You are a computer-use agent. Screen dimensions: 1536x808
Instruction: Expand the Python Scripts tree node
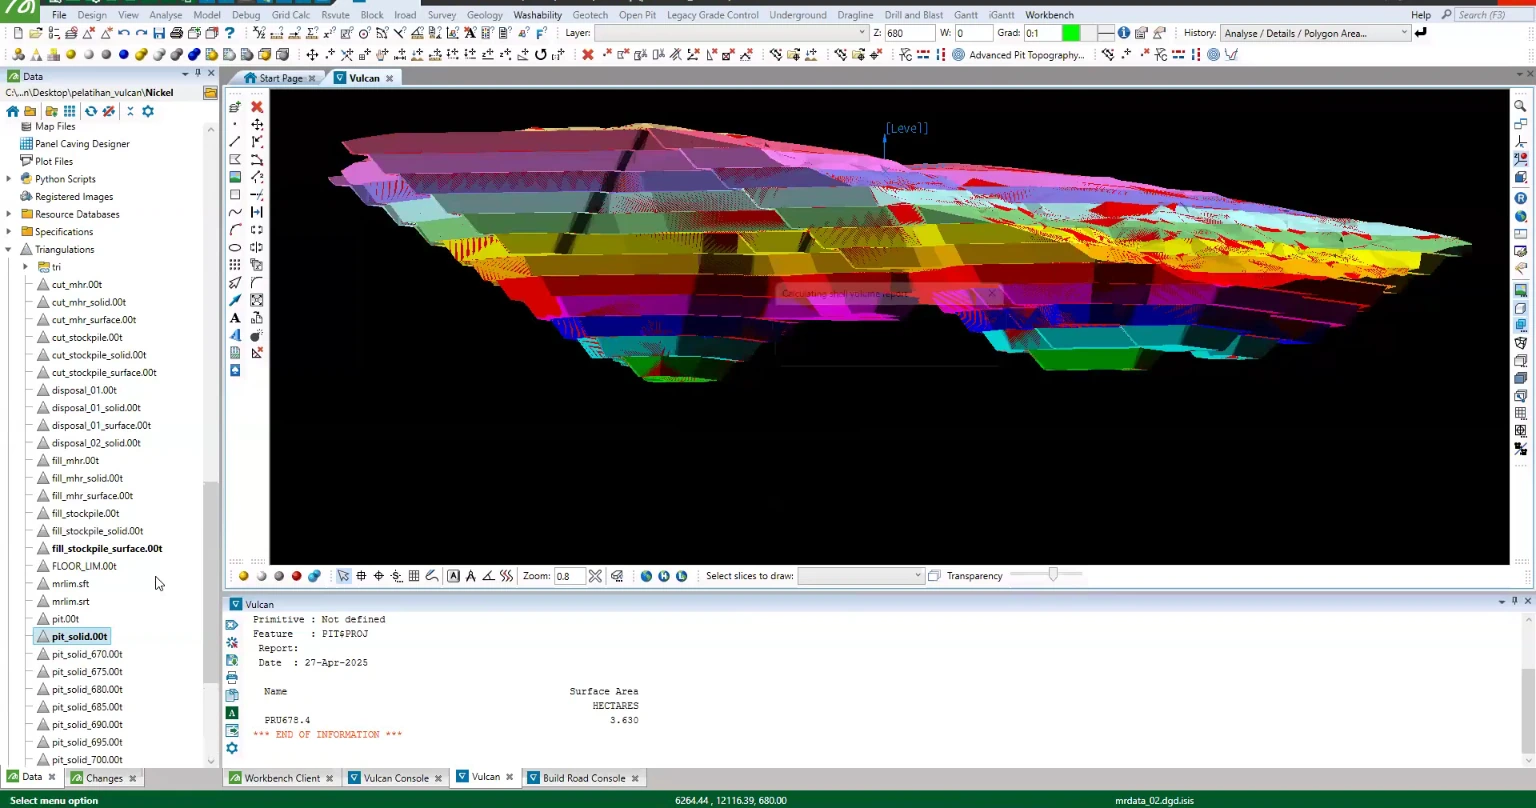(9, 179)
